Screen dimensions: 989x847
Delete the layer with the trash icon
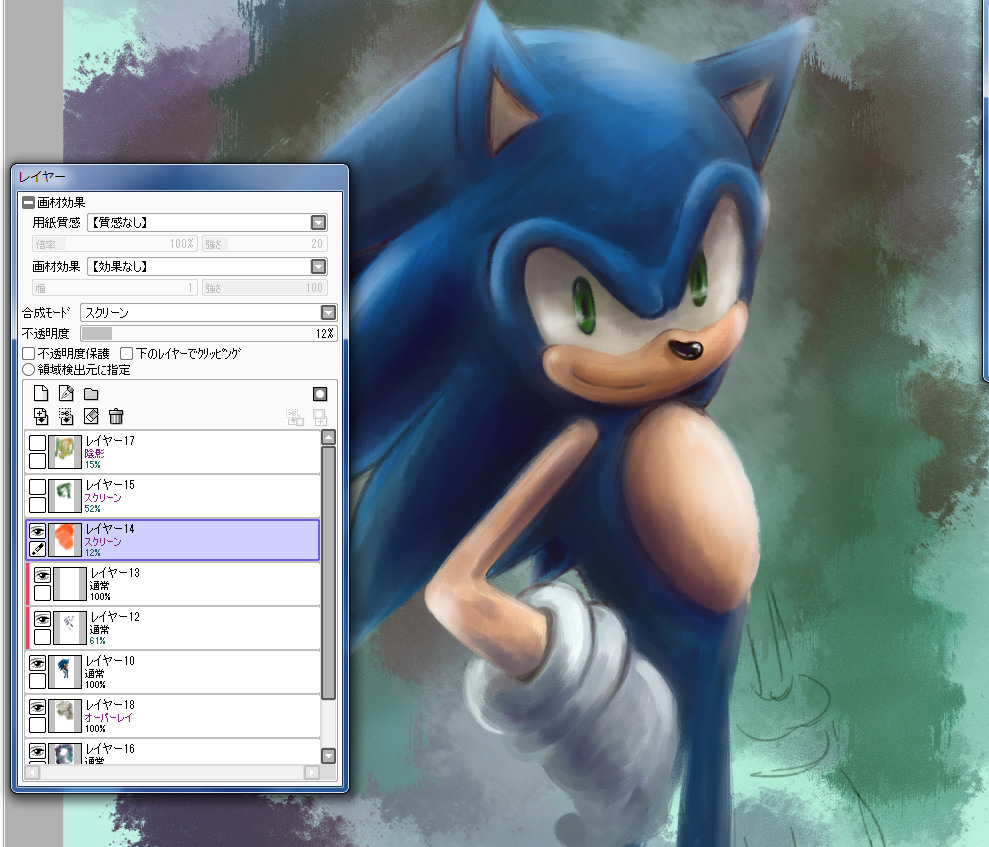116,416
